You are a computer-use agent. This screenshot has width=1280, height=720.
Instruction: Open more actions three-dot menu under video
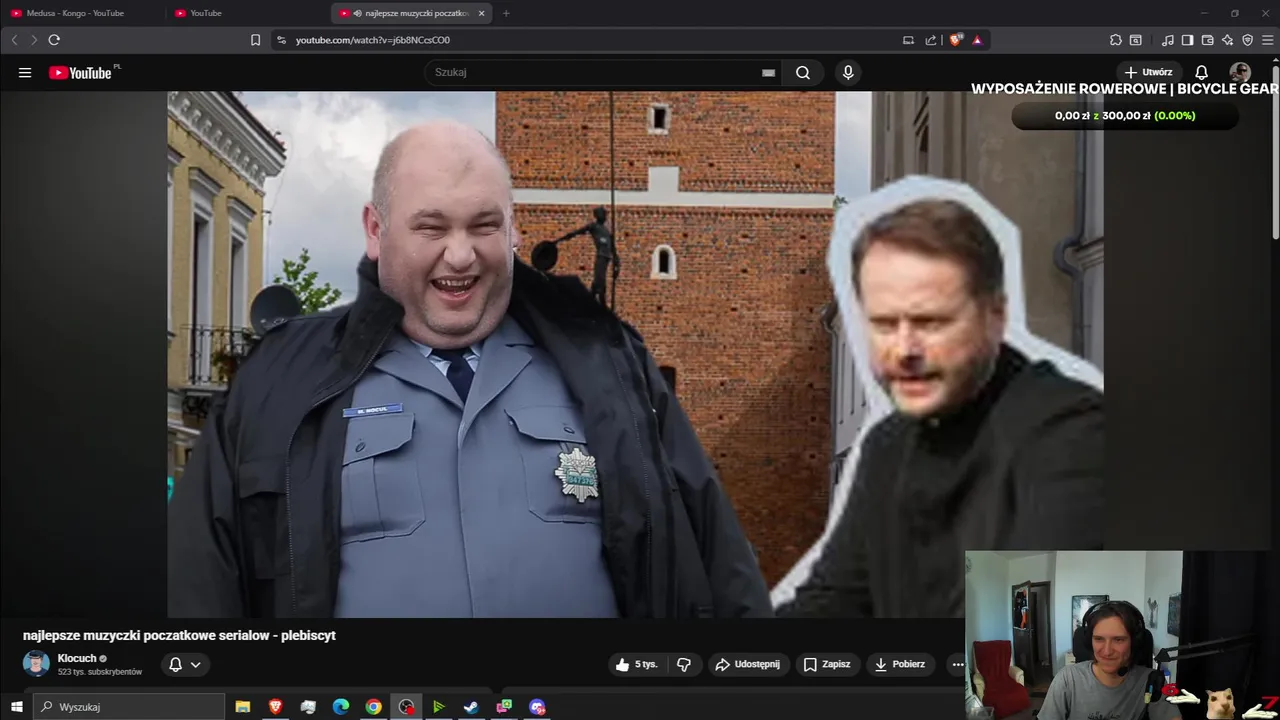pyautogui.click(x=957, y=664)
